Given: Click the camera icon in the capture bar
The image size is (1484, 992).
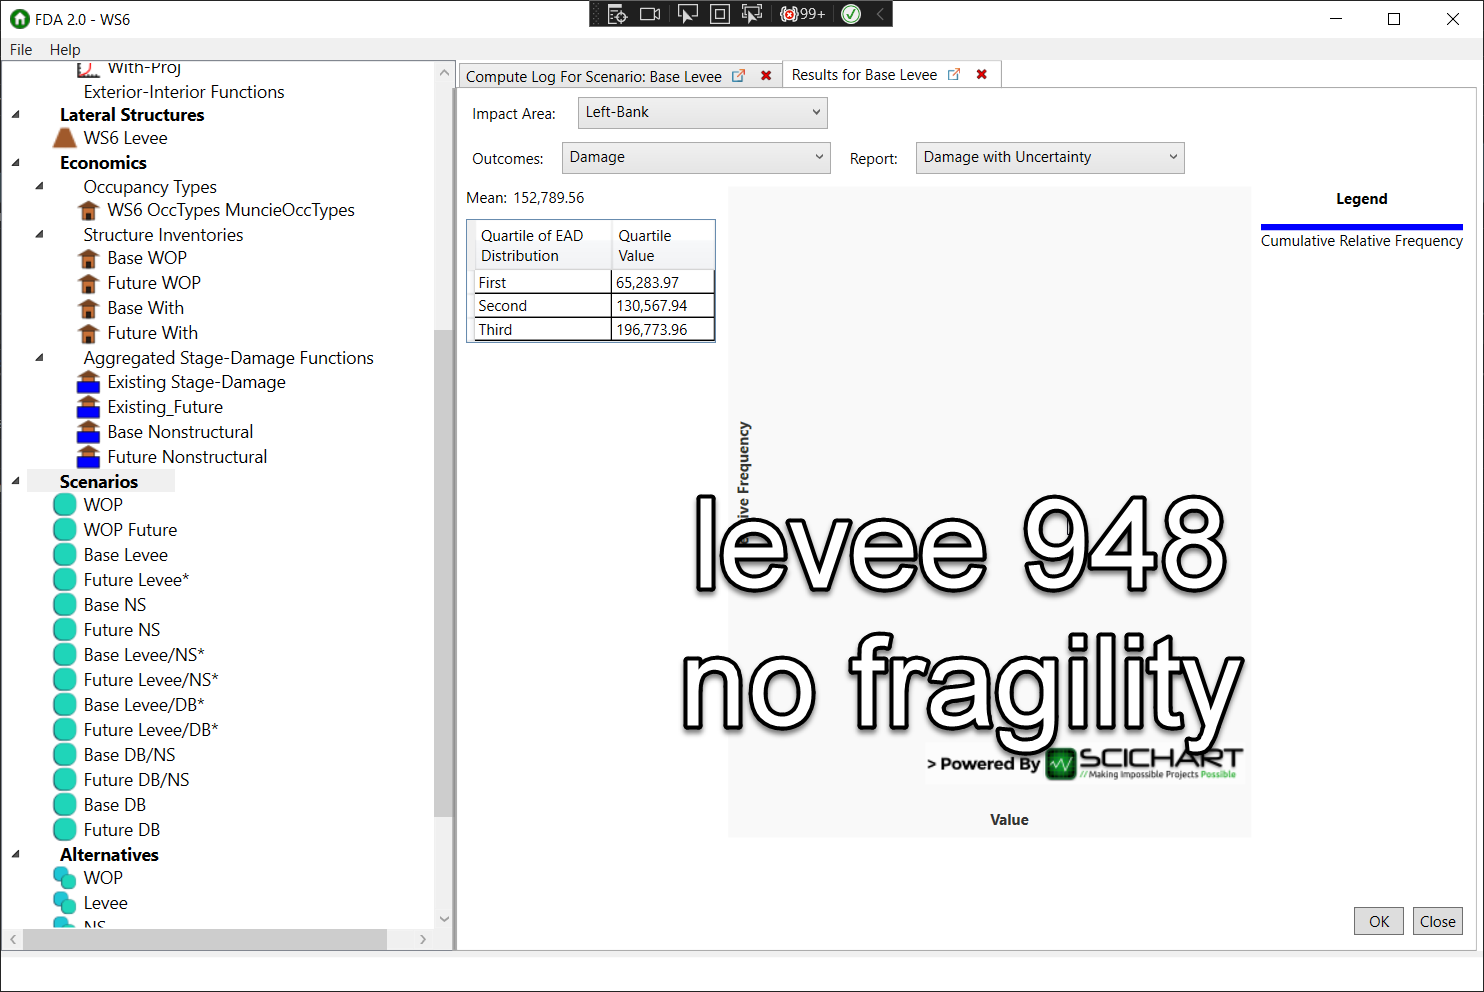Looking at the screenshot, I should pyautogui.click(x=650, y=14).
